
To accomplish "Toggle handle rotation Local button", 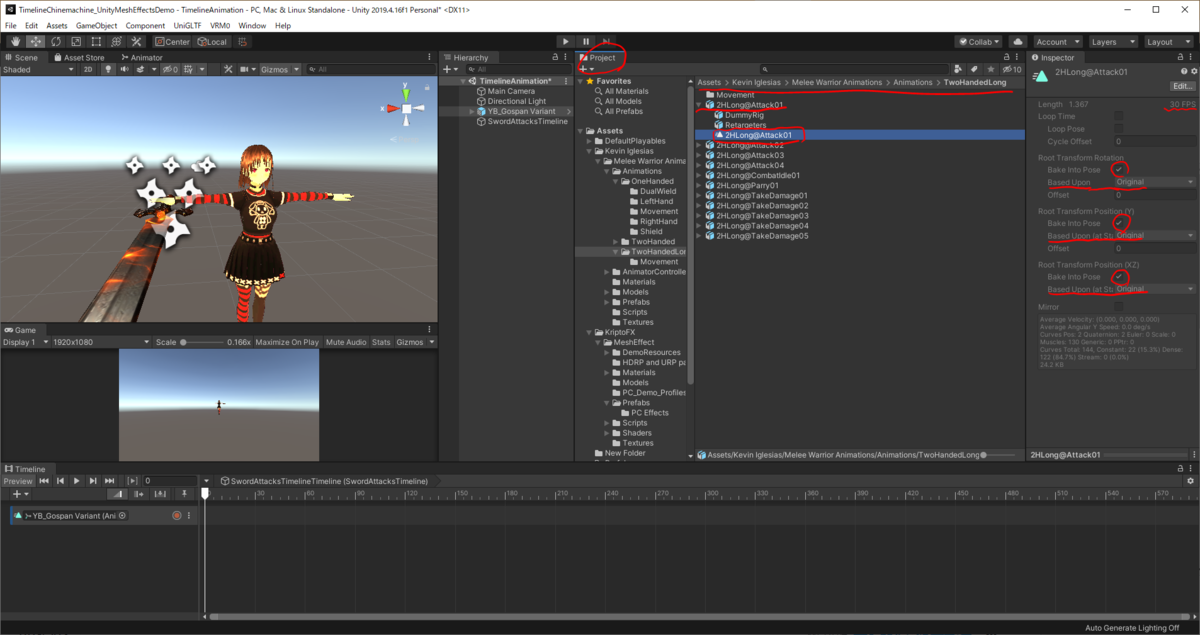I will click(212, 42).
